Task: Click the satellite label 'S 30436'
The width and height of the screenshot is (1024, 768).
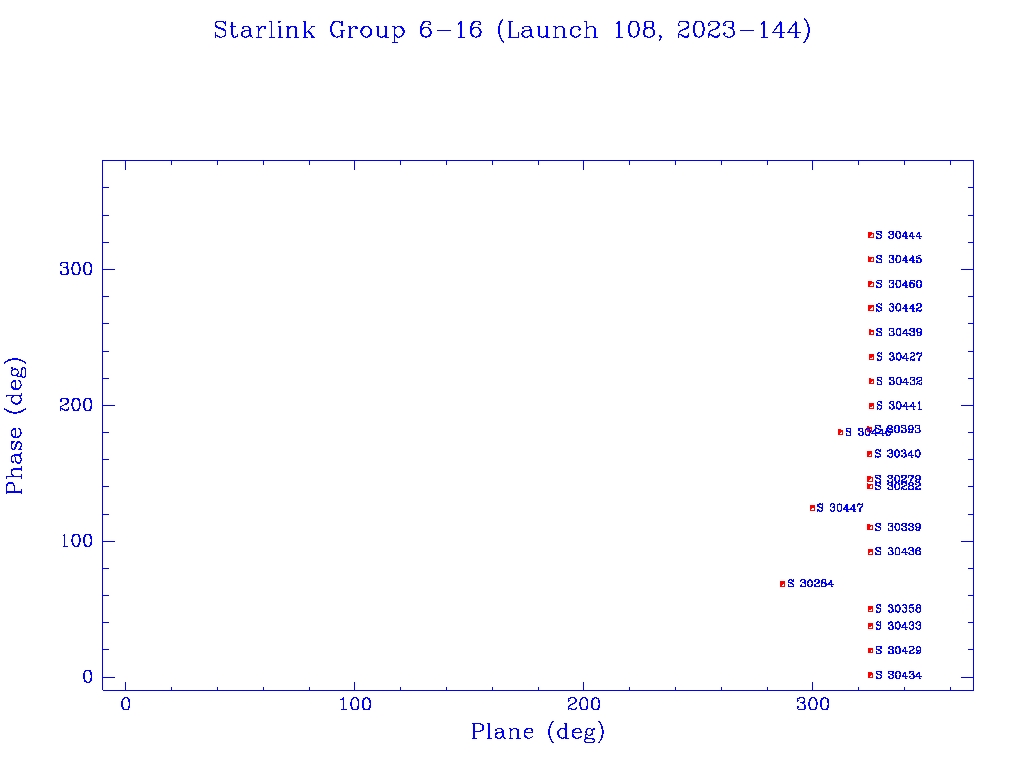Action: point(898,552)
